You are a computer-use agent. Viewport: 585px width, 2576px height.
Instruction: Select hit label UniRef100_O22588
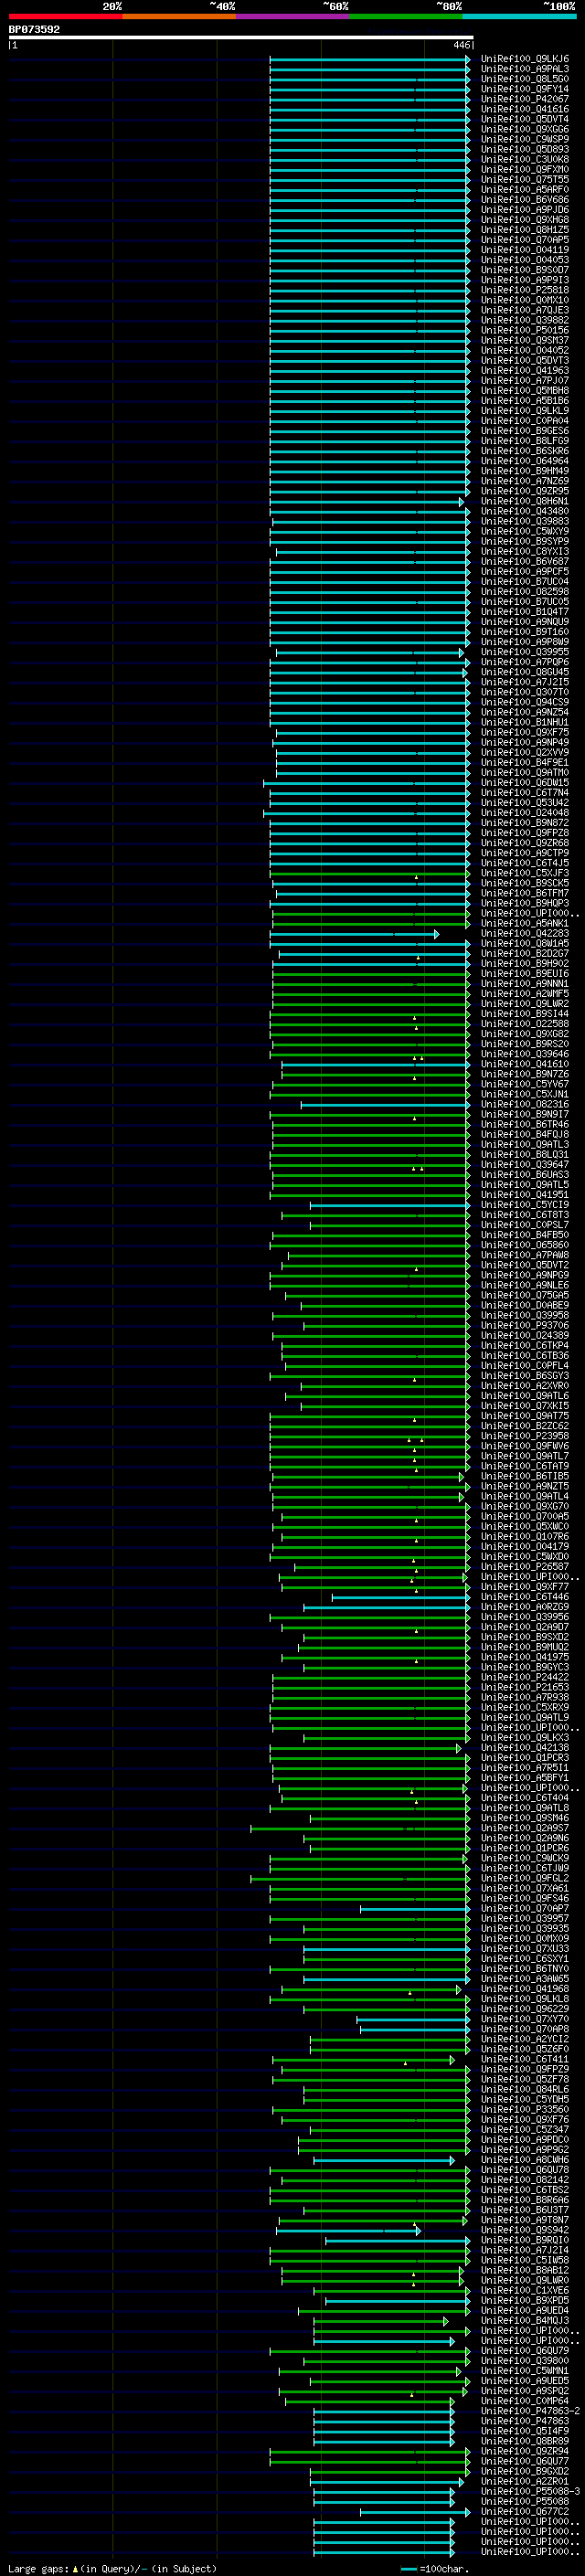click(x=525, y=1024)
